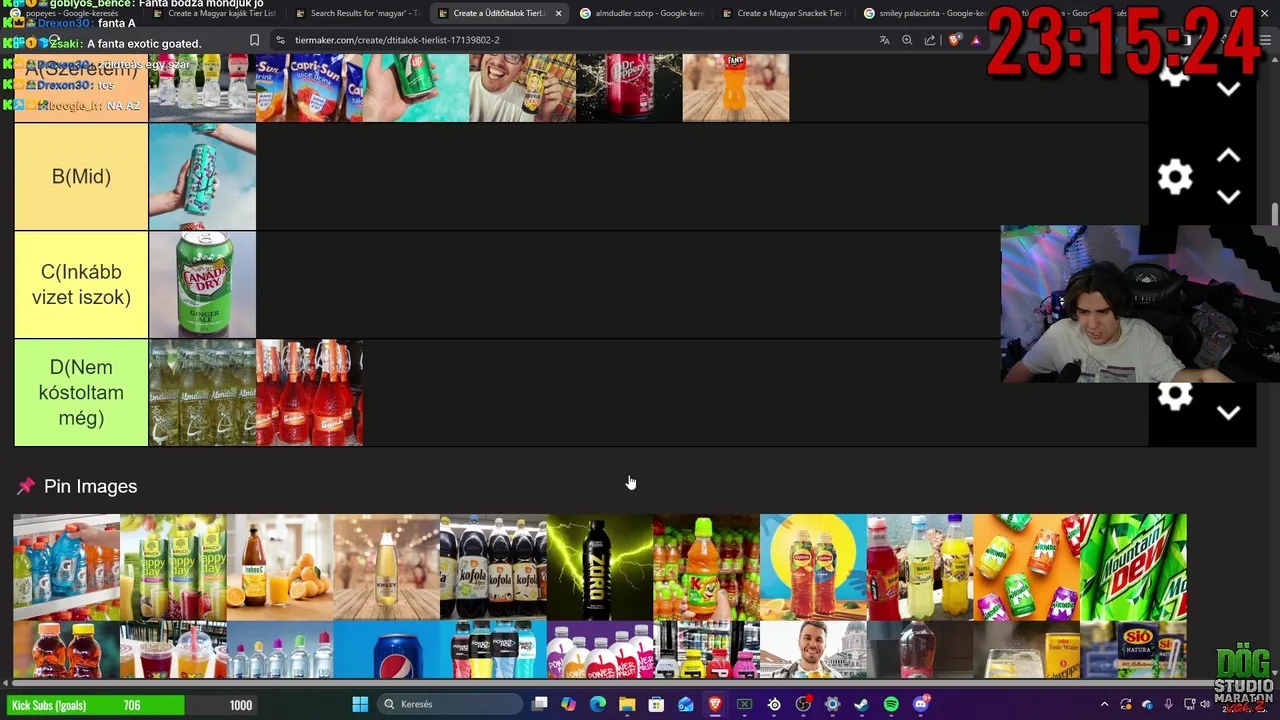Click the Capri-Sun image in A tier
The image size is (1280, 720).
(x=309, y=88)
